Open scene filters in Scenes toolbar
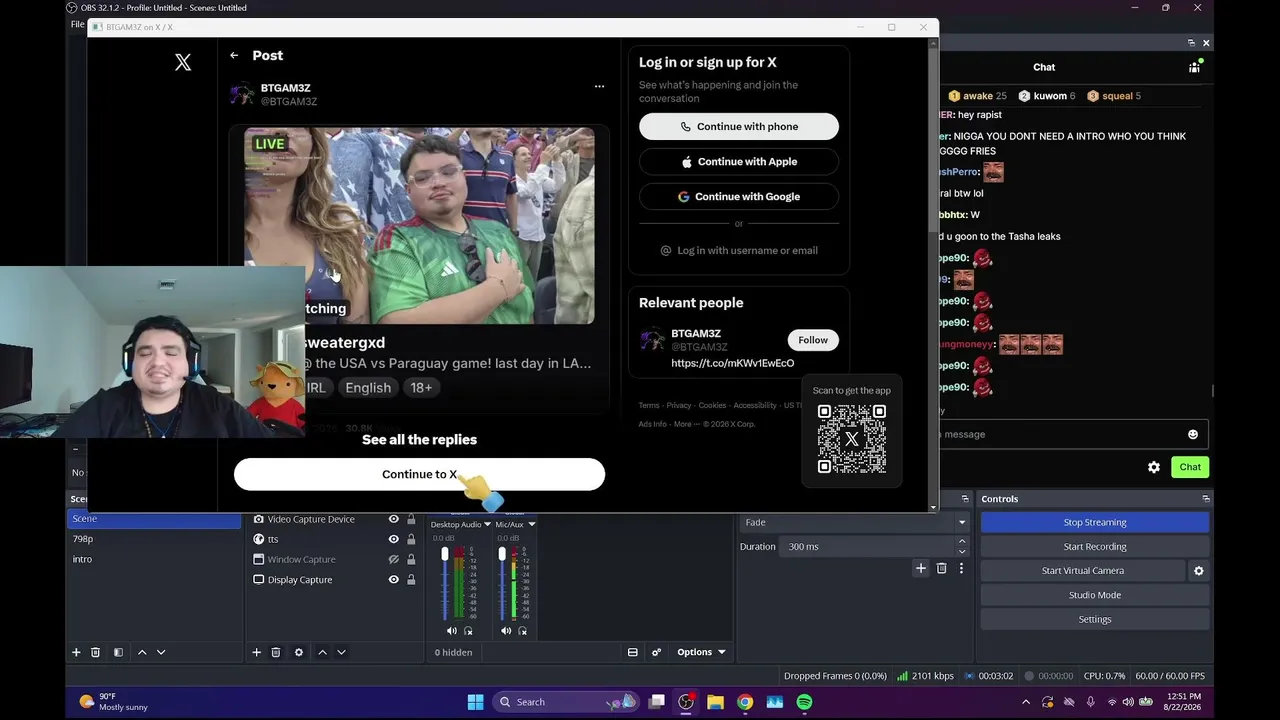 [x=118, y=652]
